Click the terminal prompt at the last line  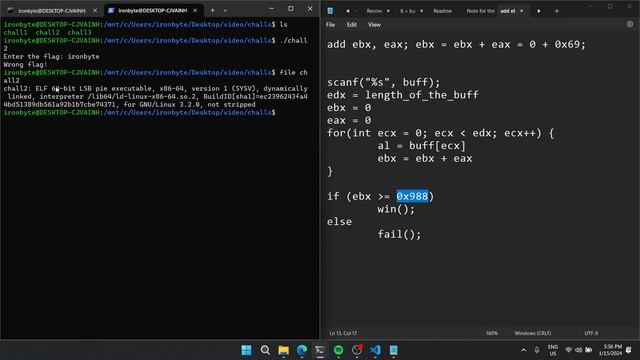pyautogui.click(x=140, y=112)
